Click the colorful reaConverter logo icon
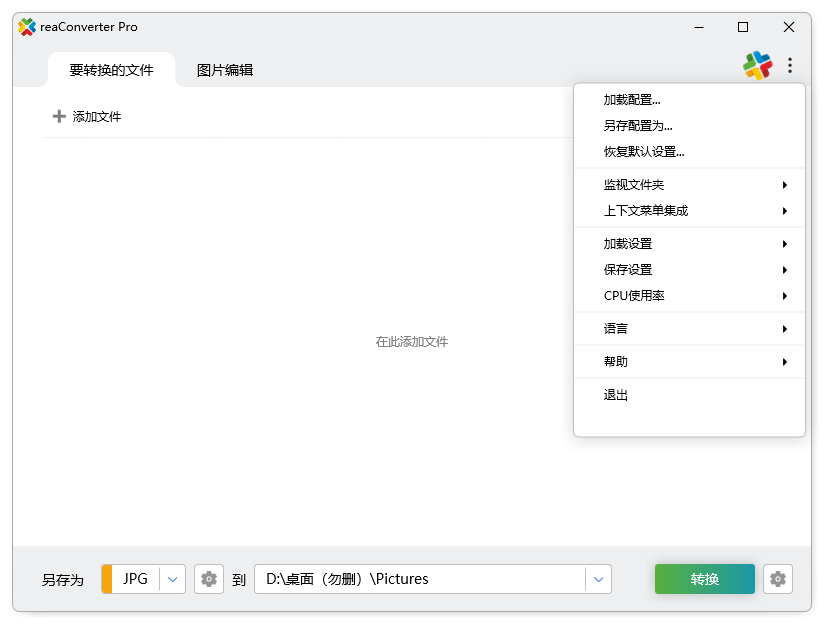Screen dimensions: 824x624 (757, 66)
